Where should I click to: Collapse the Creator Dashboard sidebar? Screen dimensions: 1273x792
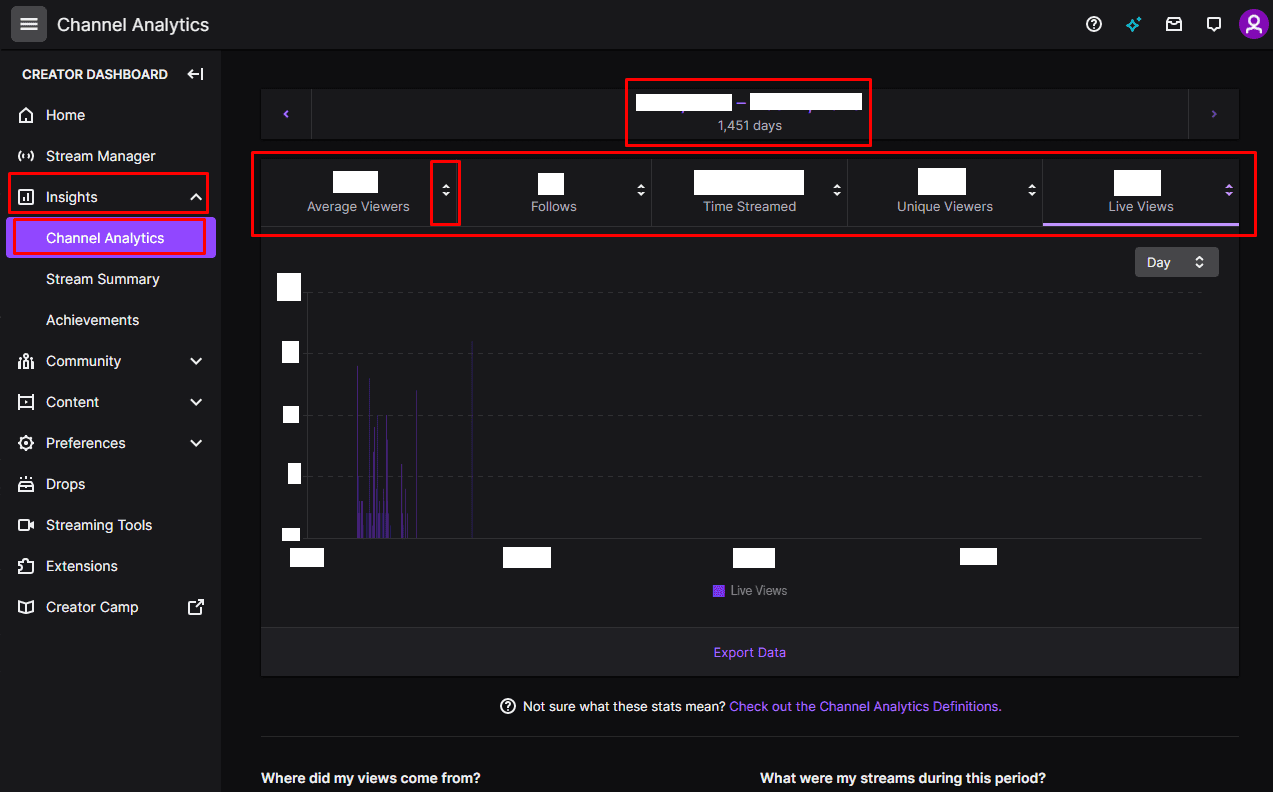point(196,74)
